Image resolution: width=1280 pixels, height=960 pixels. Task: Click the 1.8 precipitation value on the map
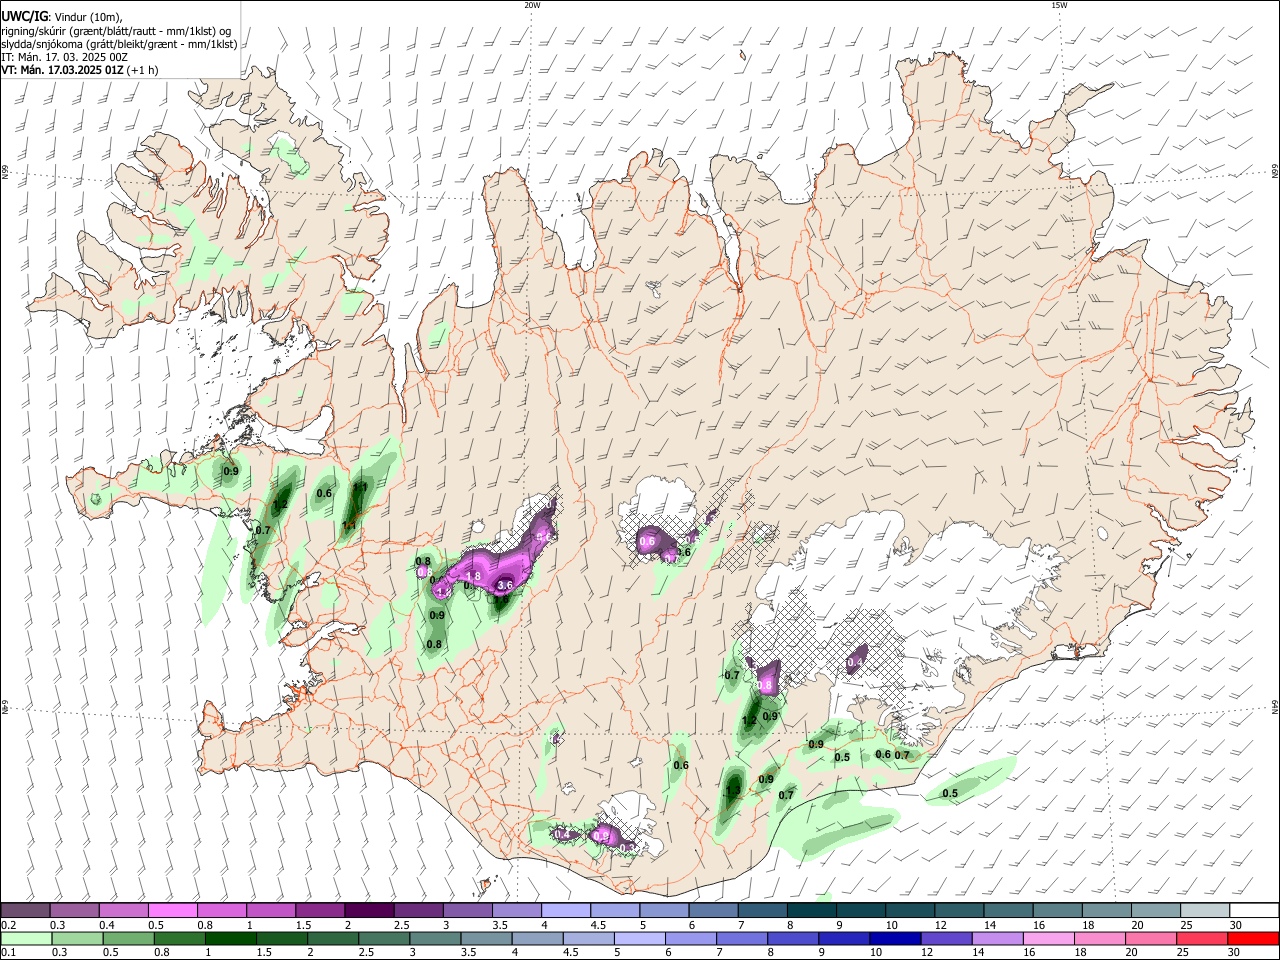coord(474,577)
